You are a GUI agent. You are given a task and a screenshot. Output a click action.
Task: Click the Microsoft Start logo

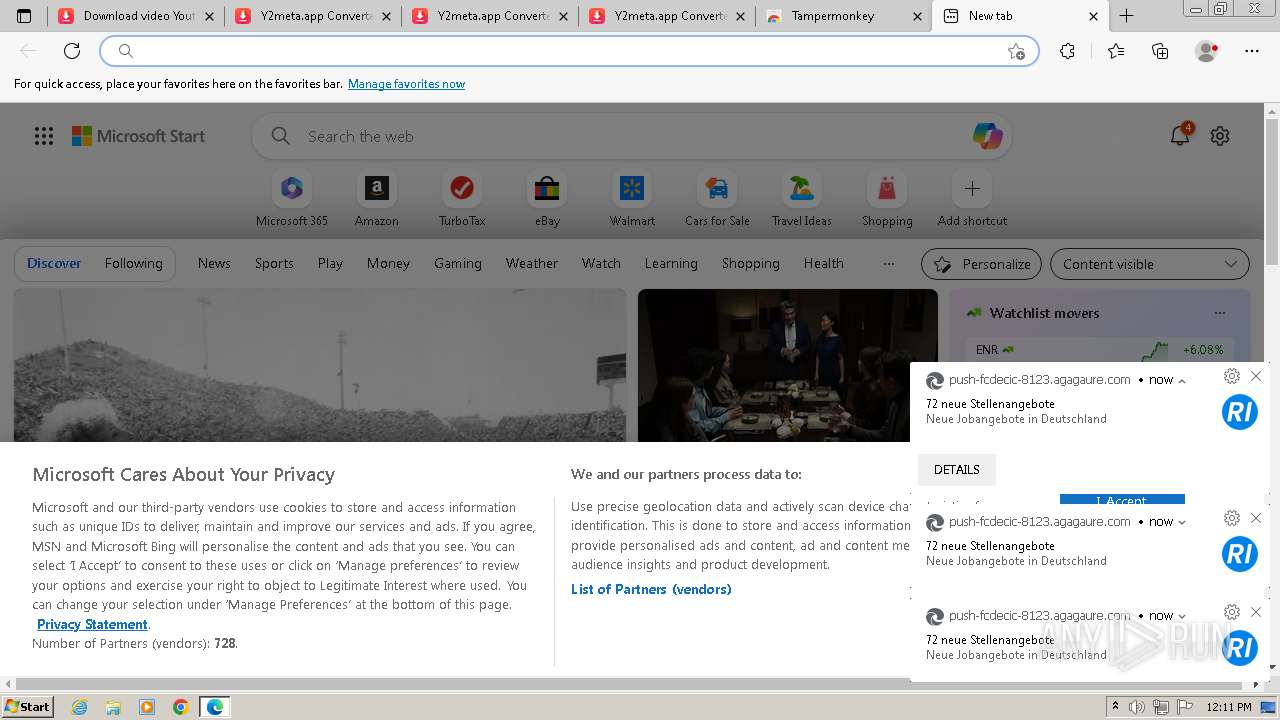point(138,136)
